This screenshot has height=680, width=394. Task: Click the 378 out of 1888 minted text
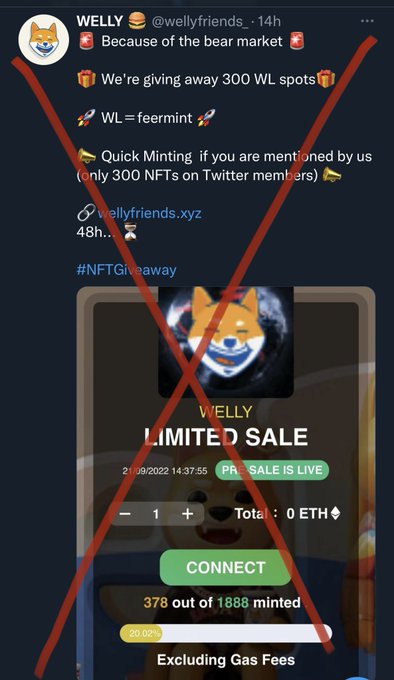[x=222, y=602]
